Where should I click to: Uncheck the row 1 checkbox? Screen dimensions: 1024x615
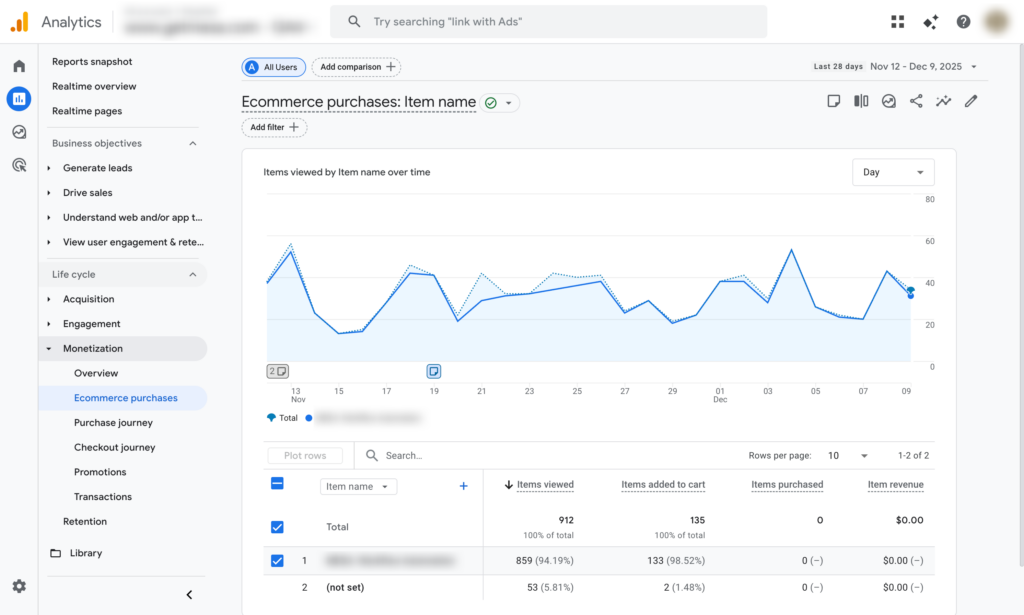277,561
